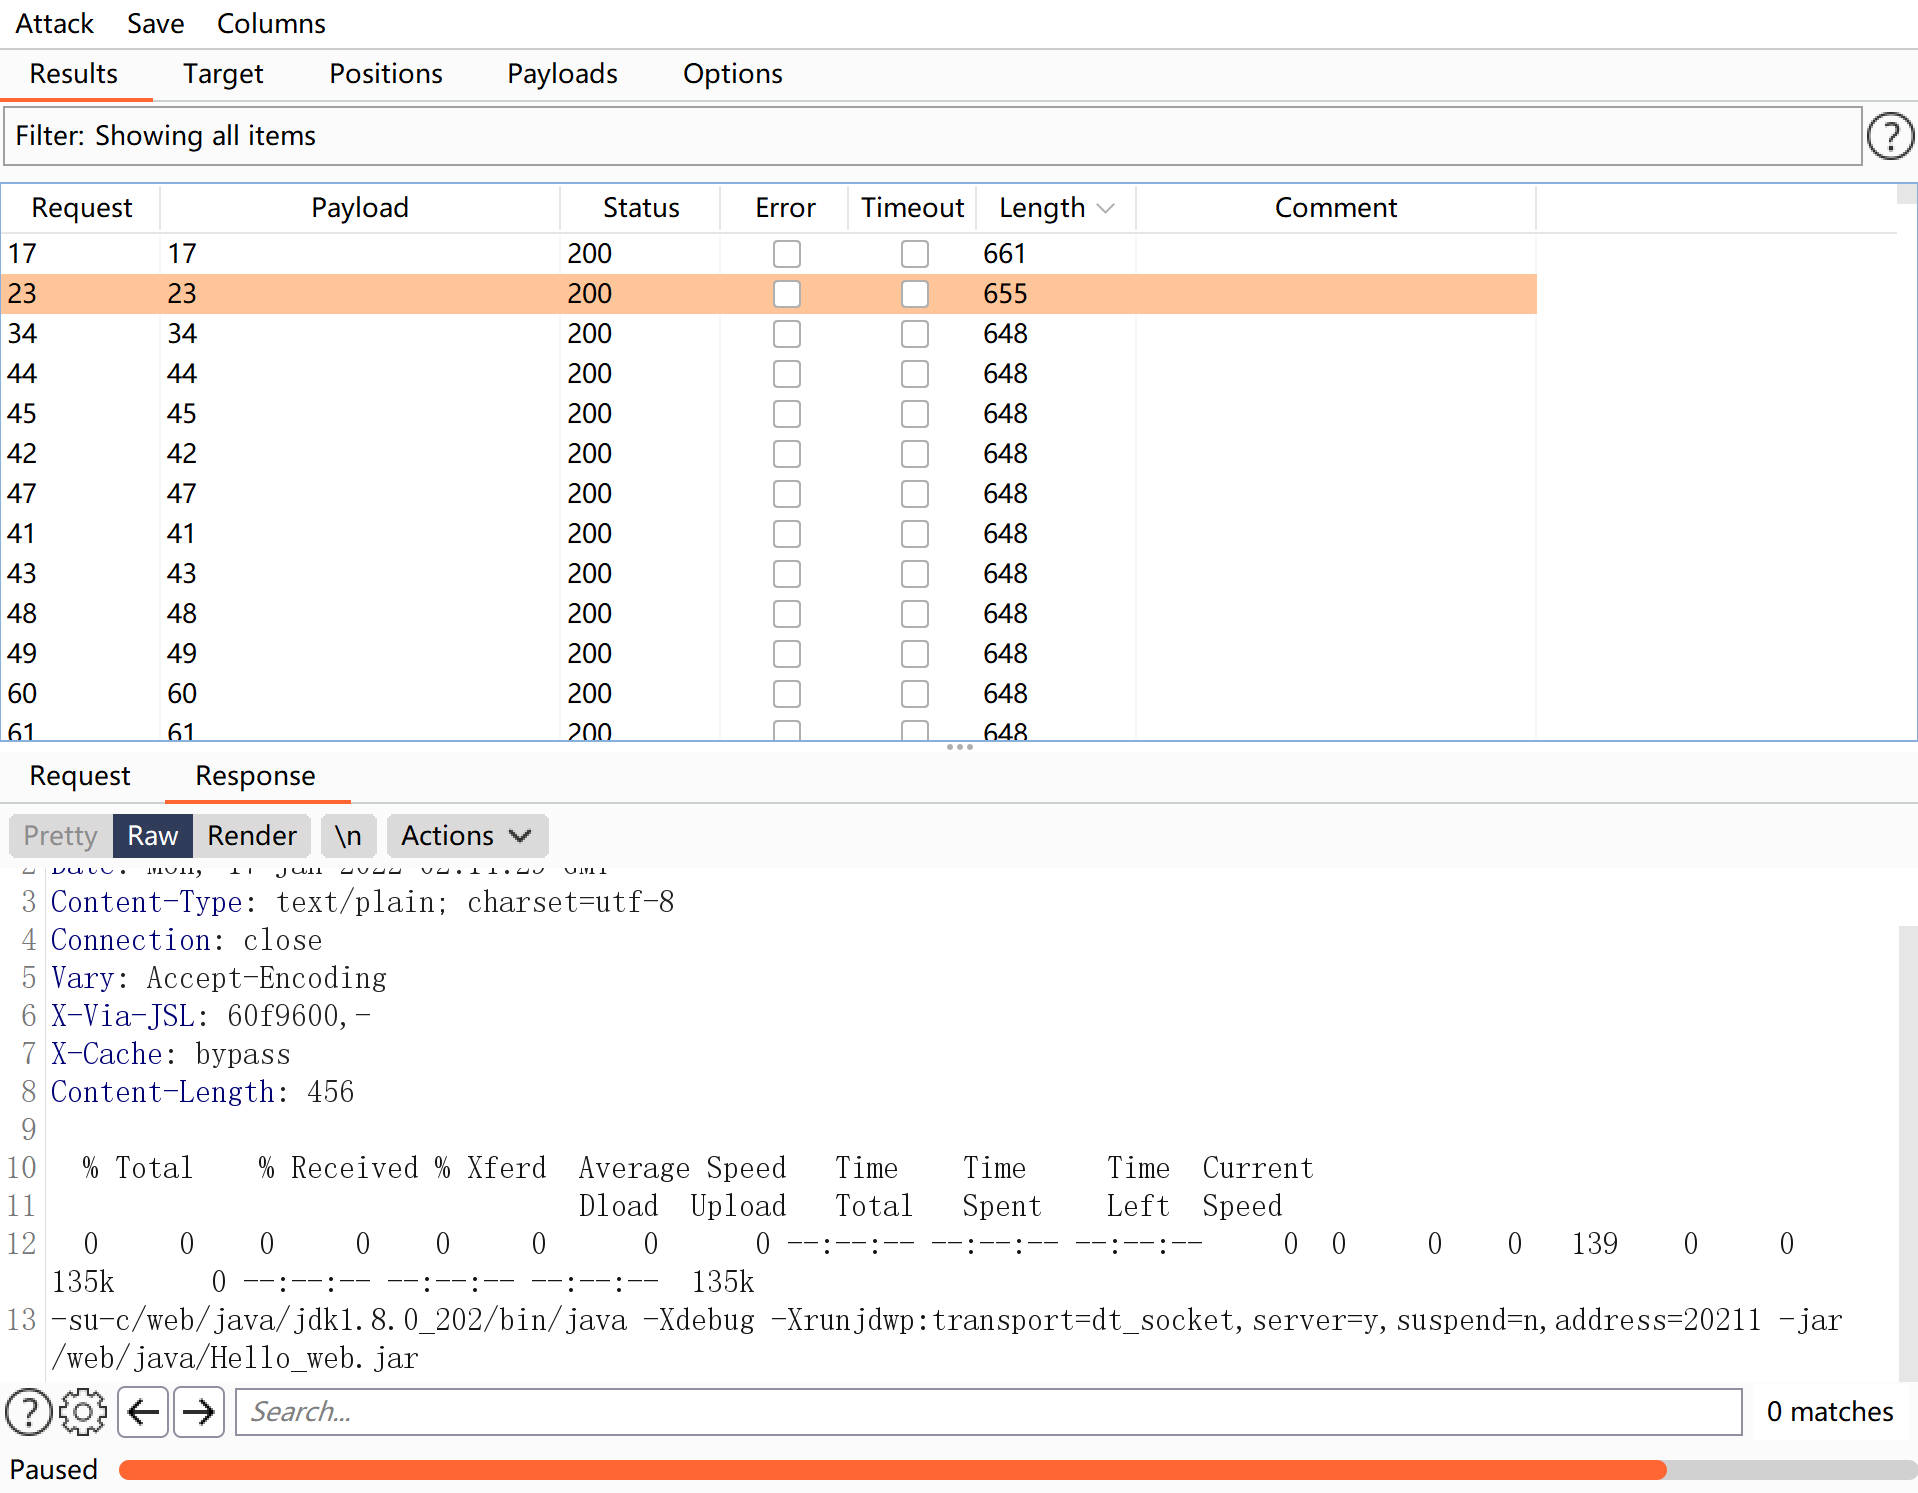This screenshot has height=1493, width=1918.
Task: Go to the previous search match arrow
Action: [143, 1412]
